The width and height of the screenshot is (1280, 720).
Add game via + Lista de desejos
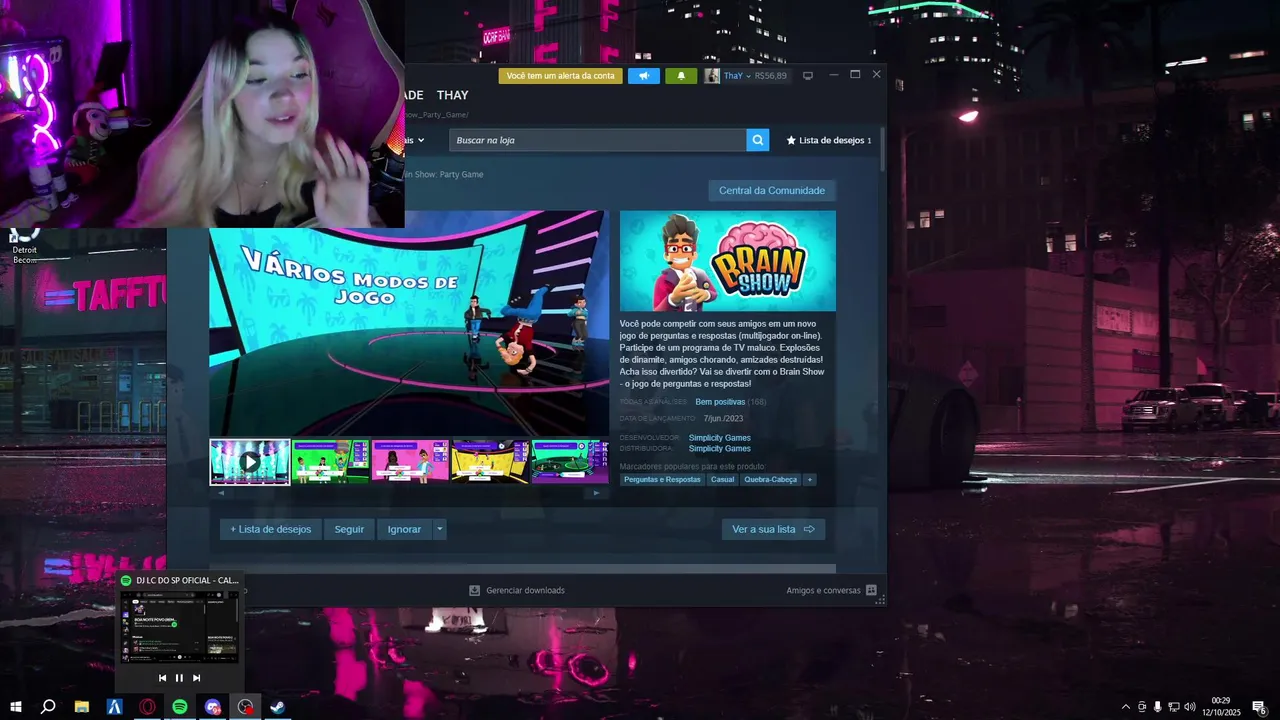coord(271,529)
